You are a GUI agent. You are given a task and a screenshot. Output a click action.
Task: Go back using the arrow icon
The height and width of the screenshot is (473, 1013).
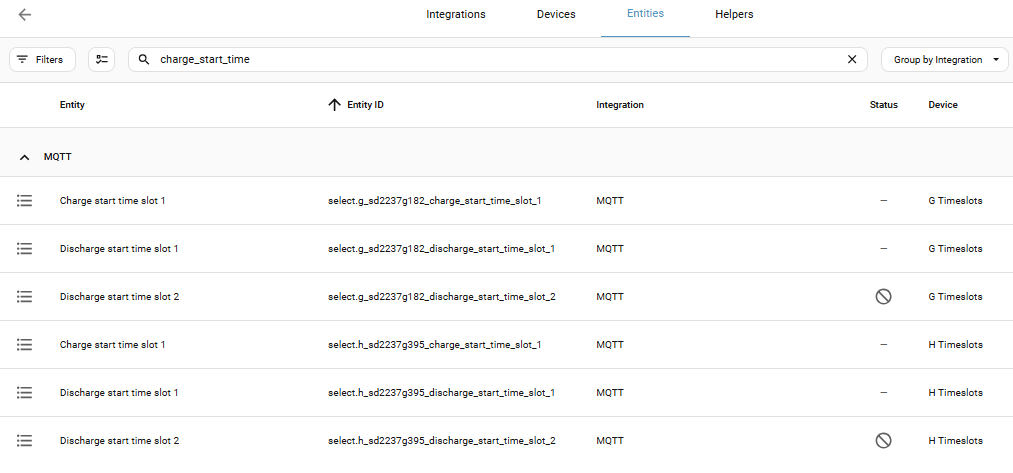tap(25, 15)
